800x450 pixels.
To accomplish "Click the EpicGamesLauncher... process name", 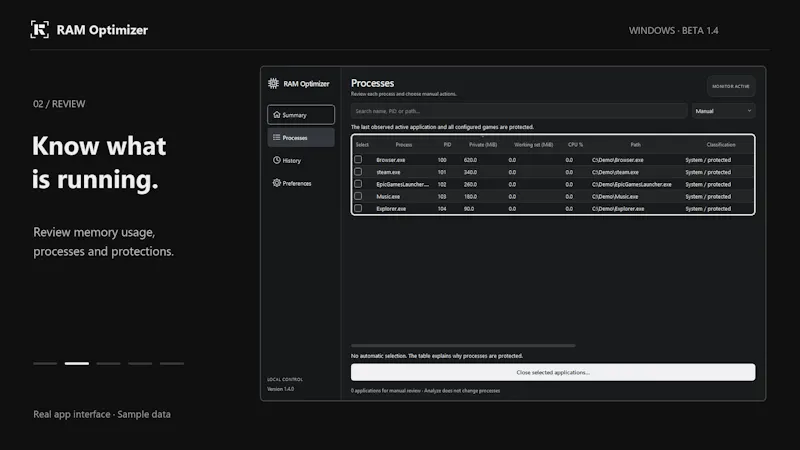I will 403,184.
